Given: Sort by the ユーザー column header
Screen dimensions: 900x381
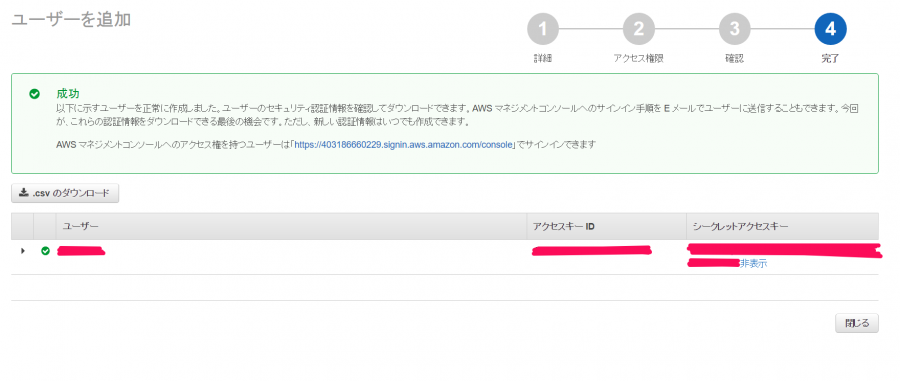Looking at the screenshot, I should (x=80, y=227).
